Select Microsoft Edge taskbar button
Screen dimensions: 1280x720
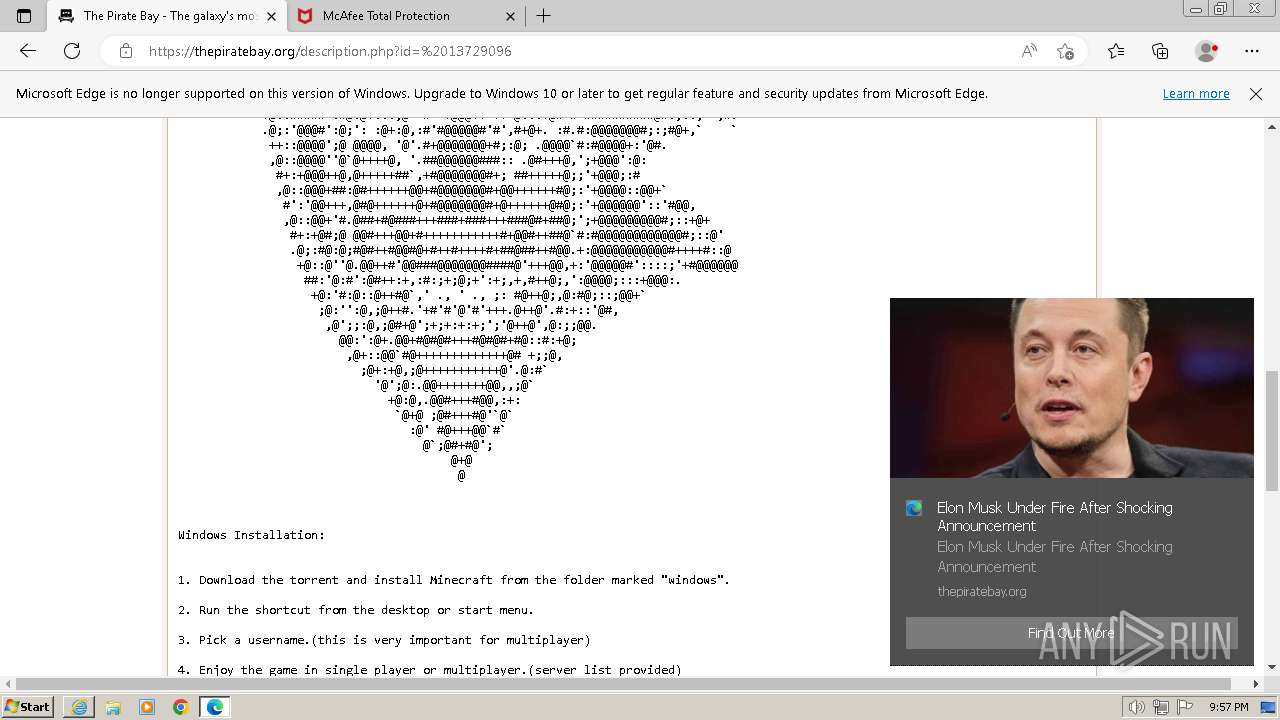(x=215, y=707)
